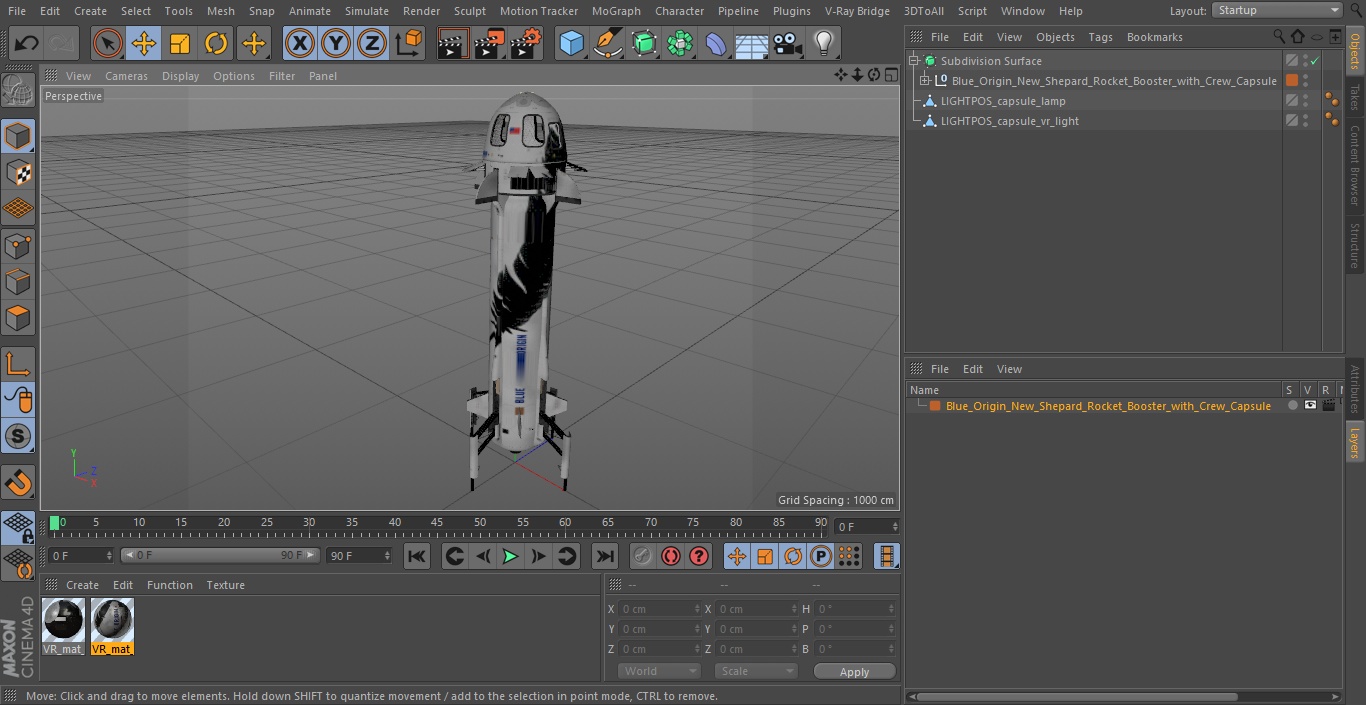Expand the Subdivision Surface object tree
1366x705 pixels.
[913, 61]
